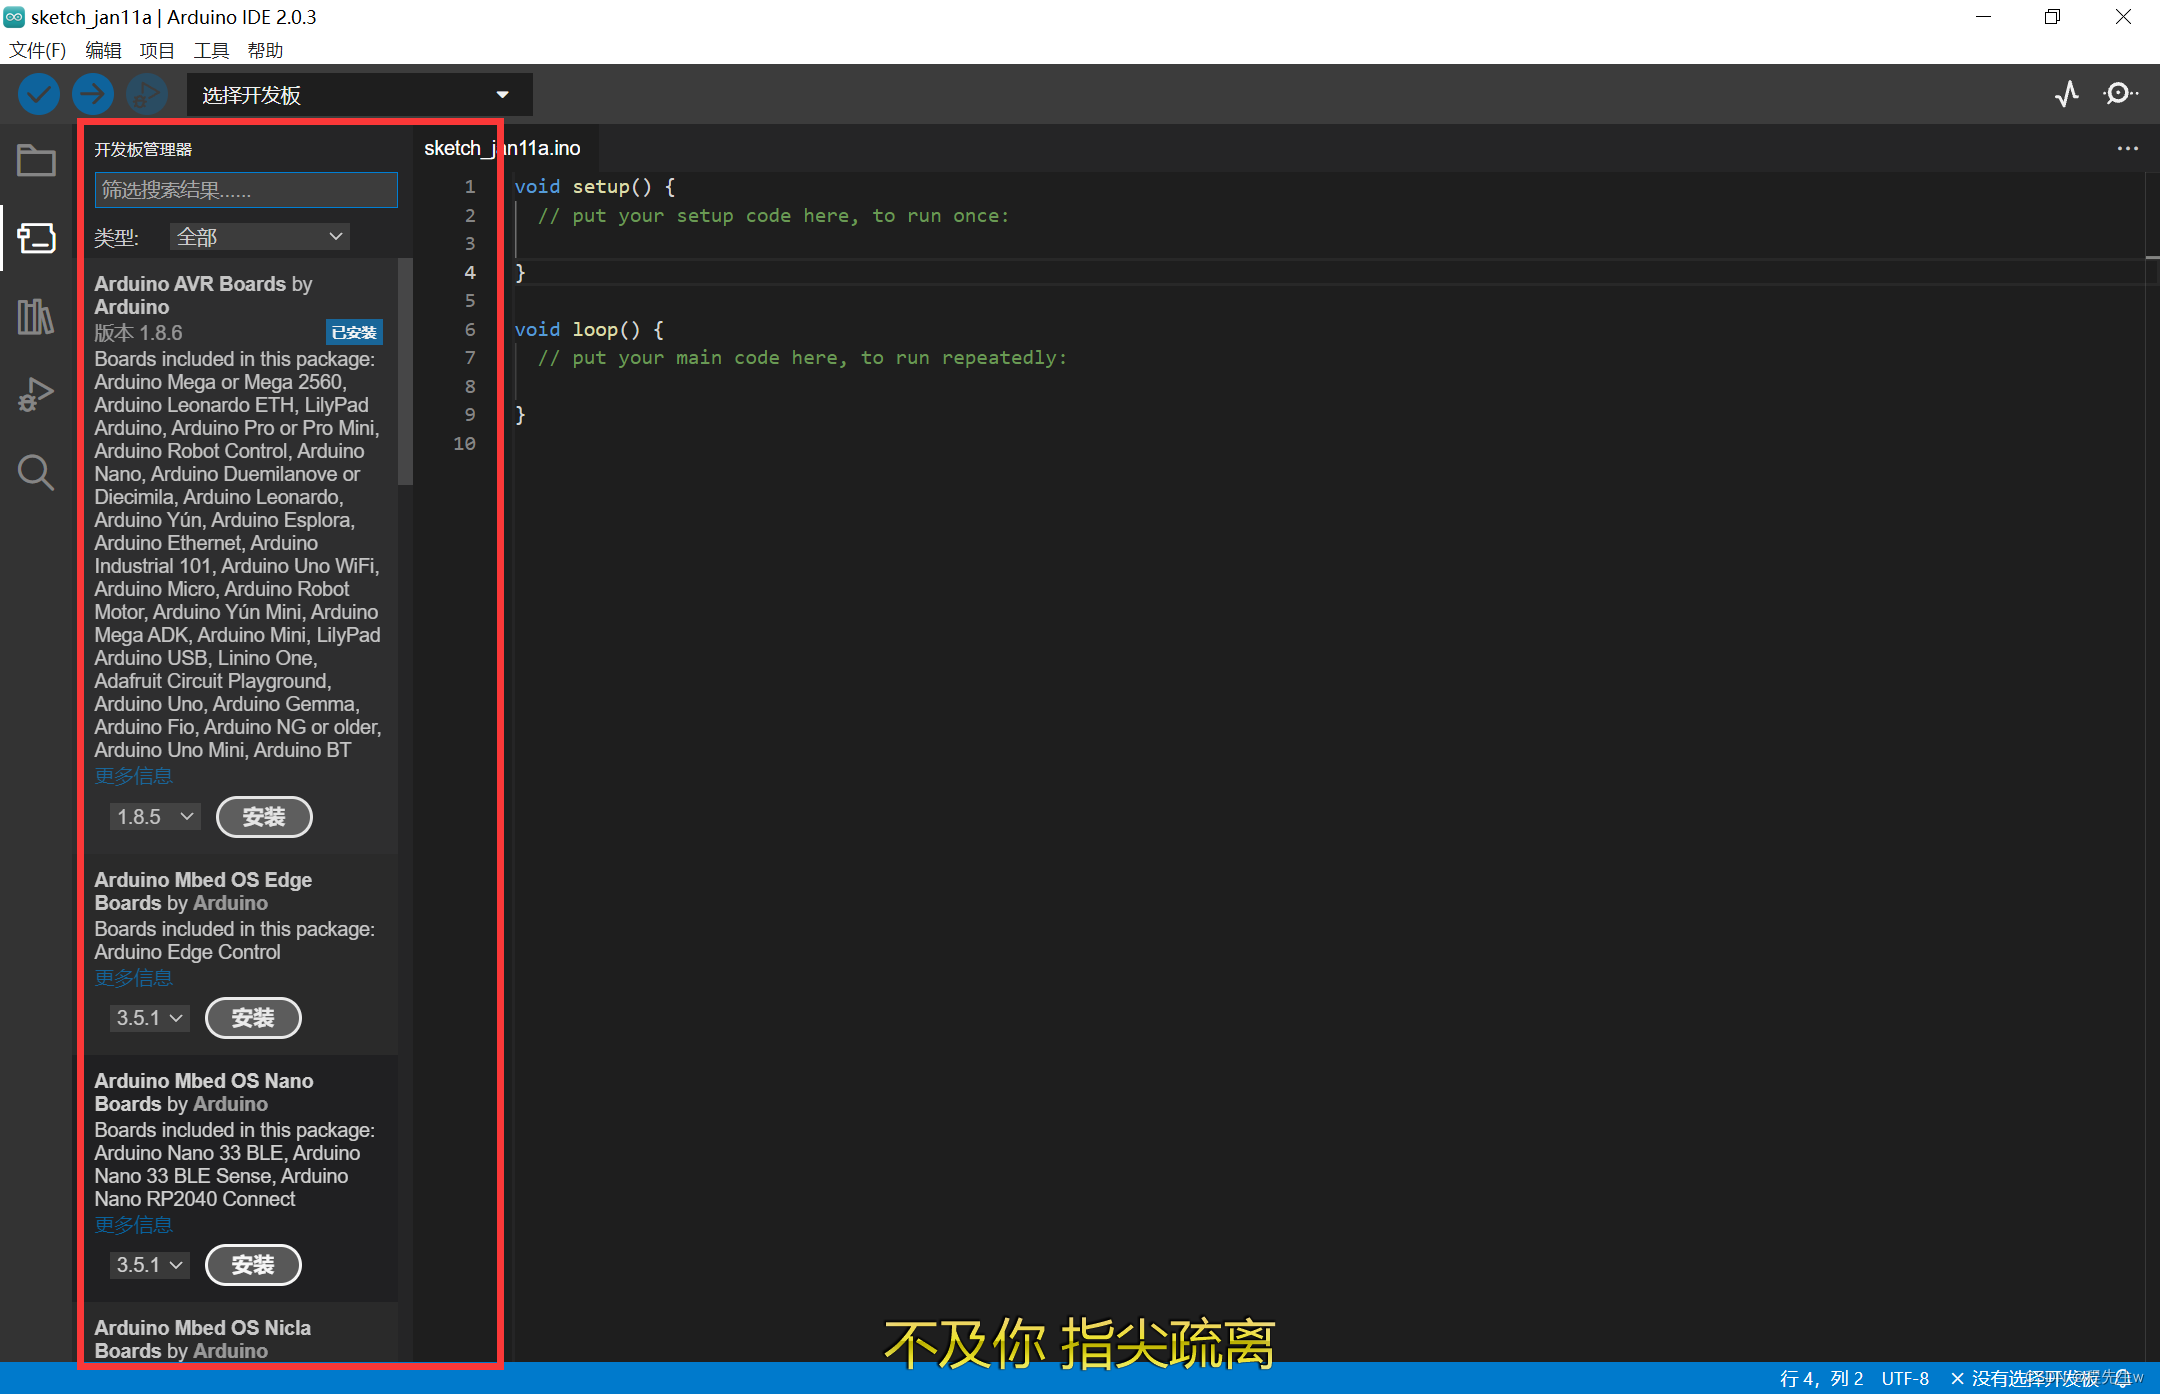Click the 行 4, 列 2 status entry
Viewport: 2160px width, 1394px height.
[x=1821, y=1378]
